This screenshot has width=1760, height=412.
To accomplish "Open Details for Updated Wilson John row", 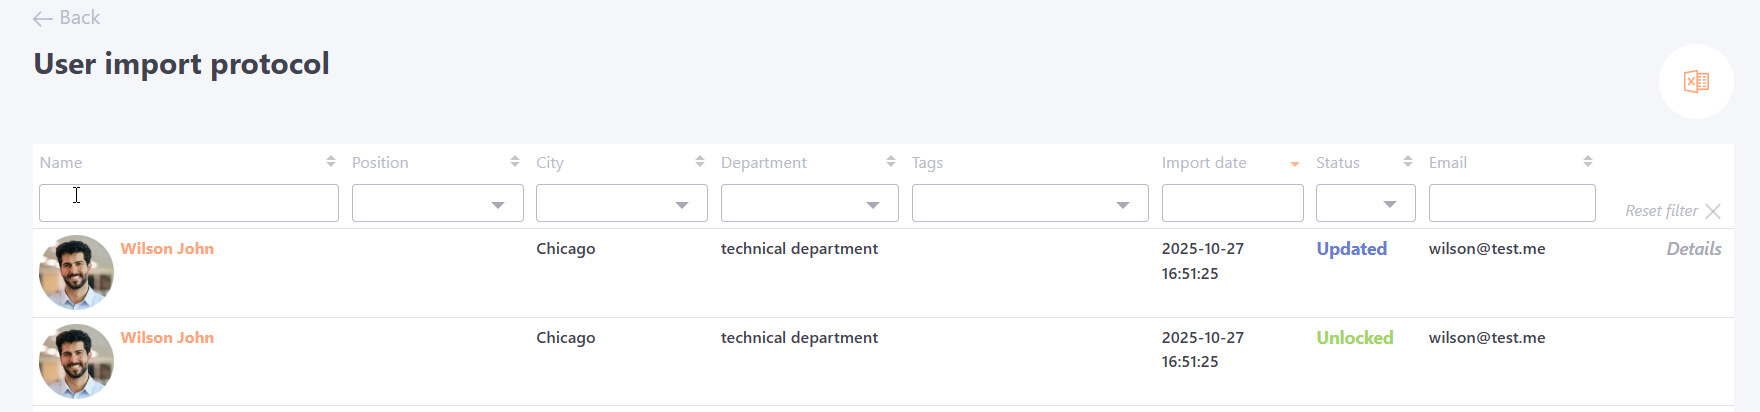I will click(x=1693, y=249).
